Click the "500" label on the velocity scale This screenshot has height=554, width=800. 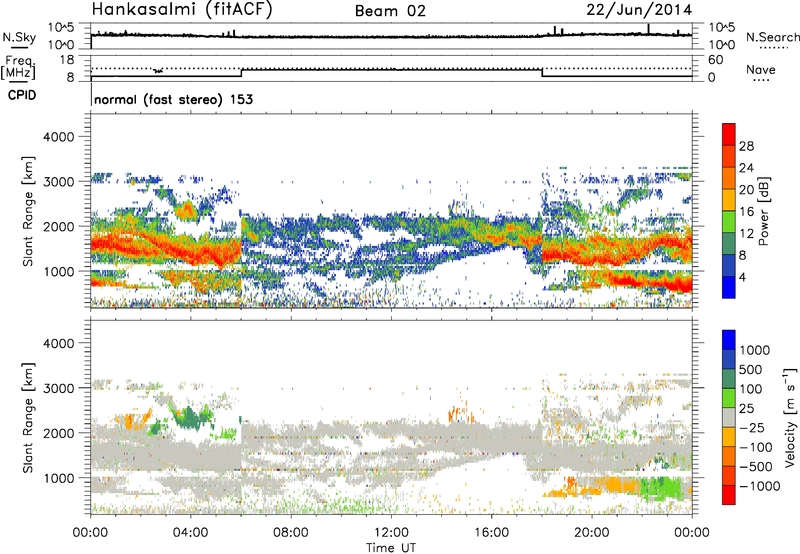point(751,369)
